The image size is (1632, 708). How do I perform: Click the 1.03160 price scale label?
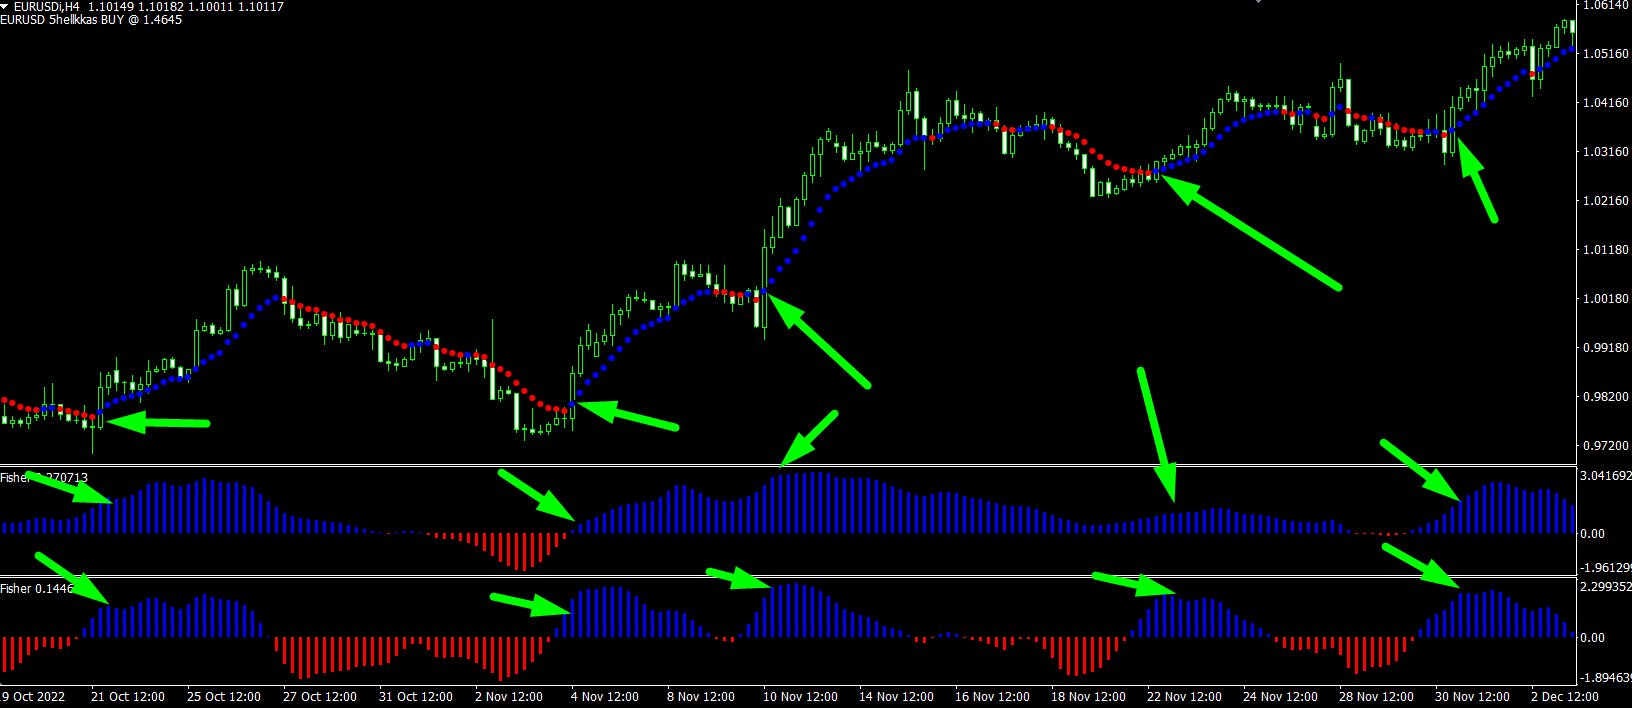click(1606, 152)
